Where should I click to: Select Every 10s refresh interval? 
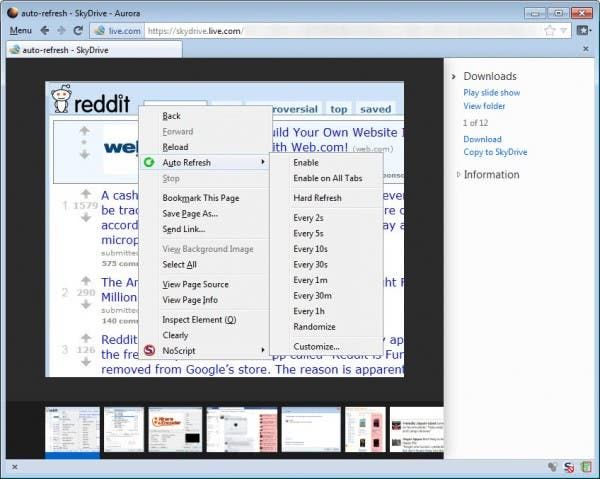310,249
